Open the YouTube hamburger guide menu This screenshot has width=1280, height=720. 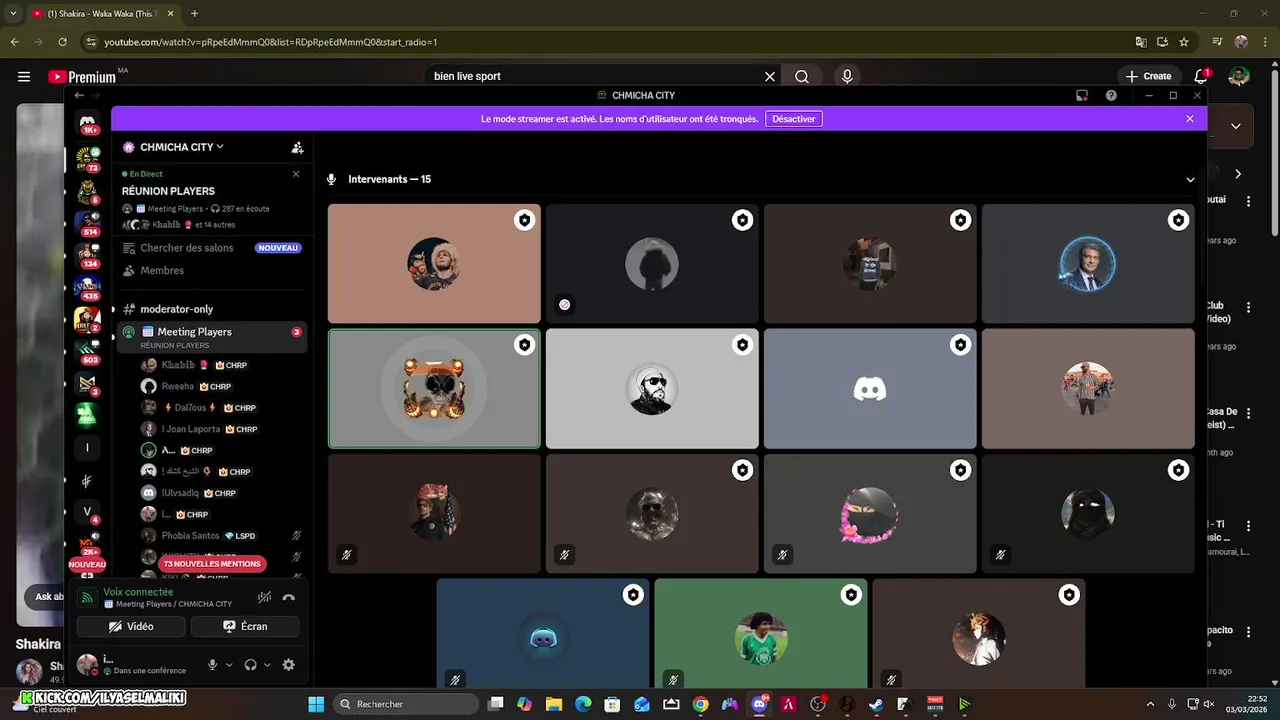[x=24, y=76]
